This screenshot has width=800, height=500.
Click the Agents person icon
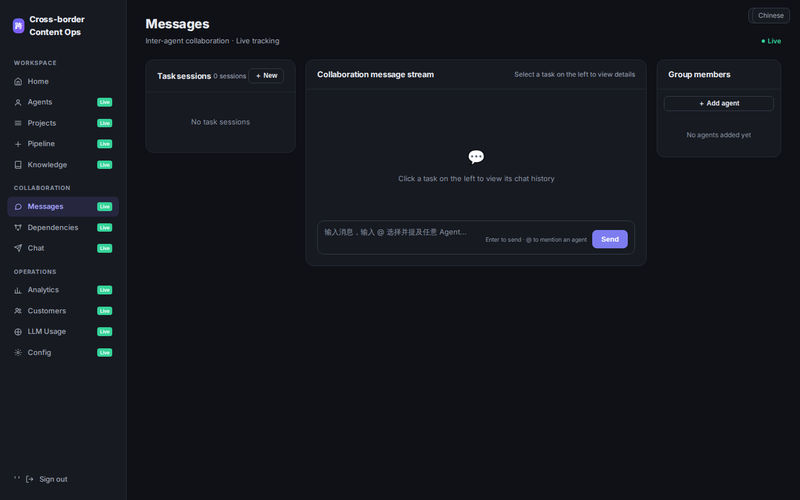pyautogui.click(x=18, y=103)
